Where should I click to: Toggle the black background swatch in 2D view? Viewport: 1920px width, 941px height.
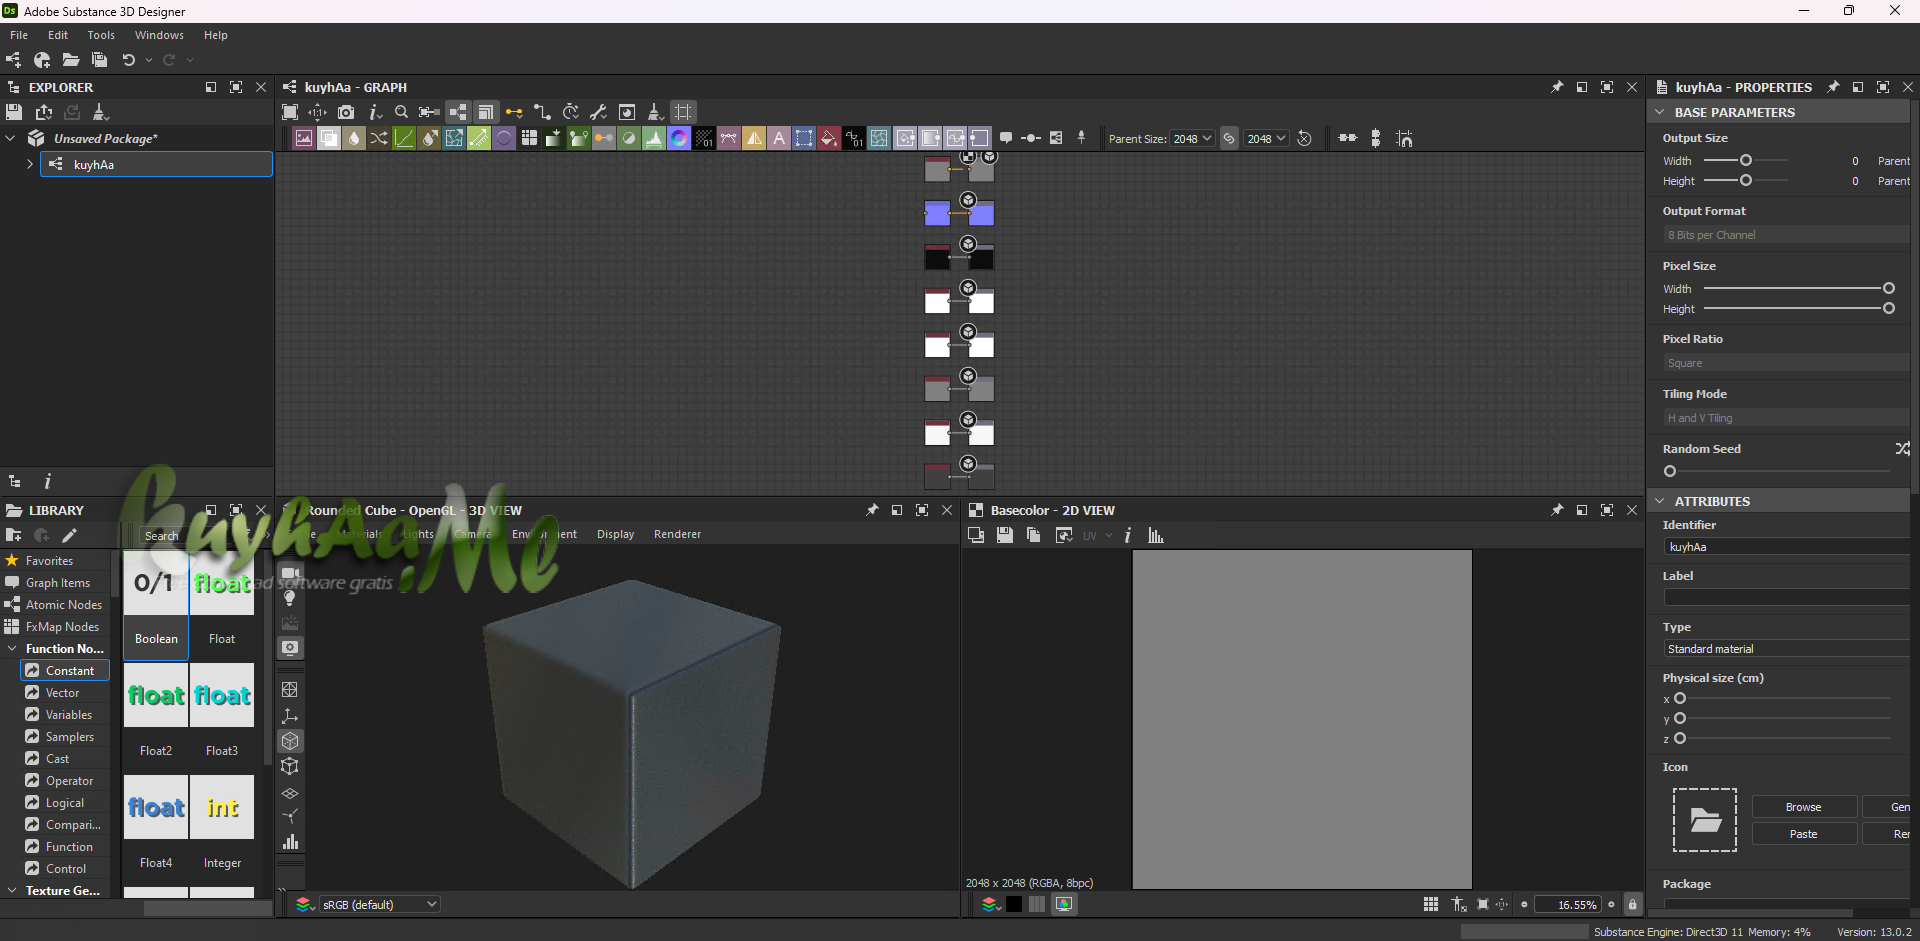pyautogui.click(x=1014, y=904)
